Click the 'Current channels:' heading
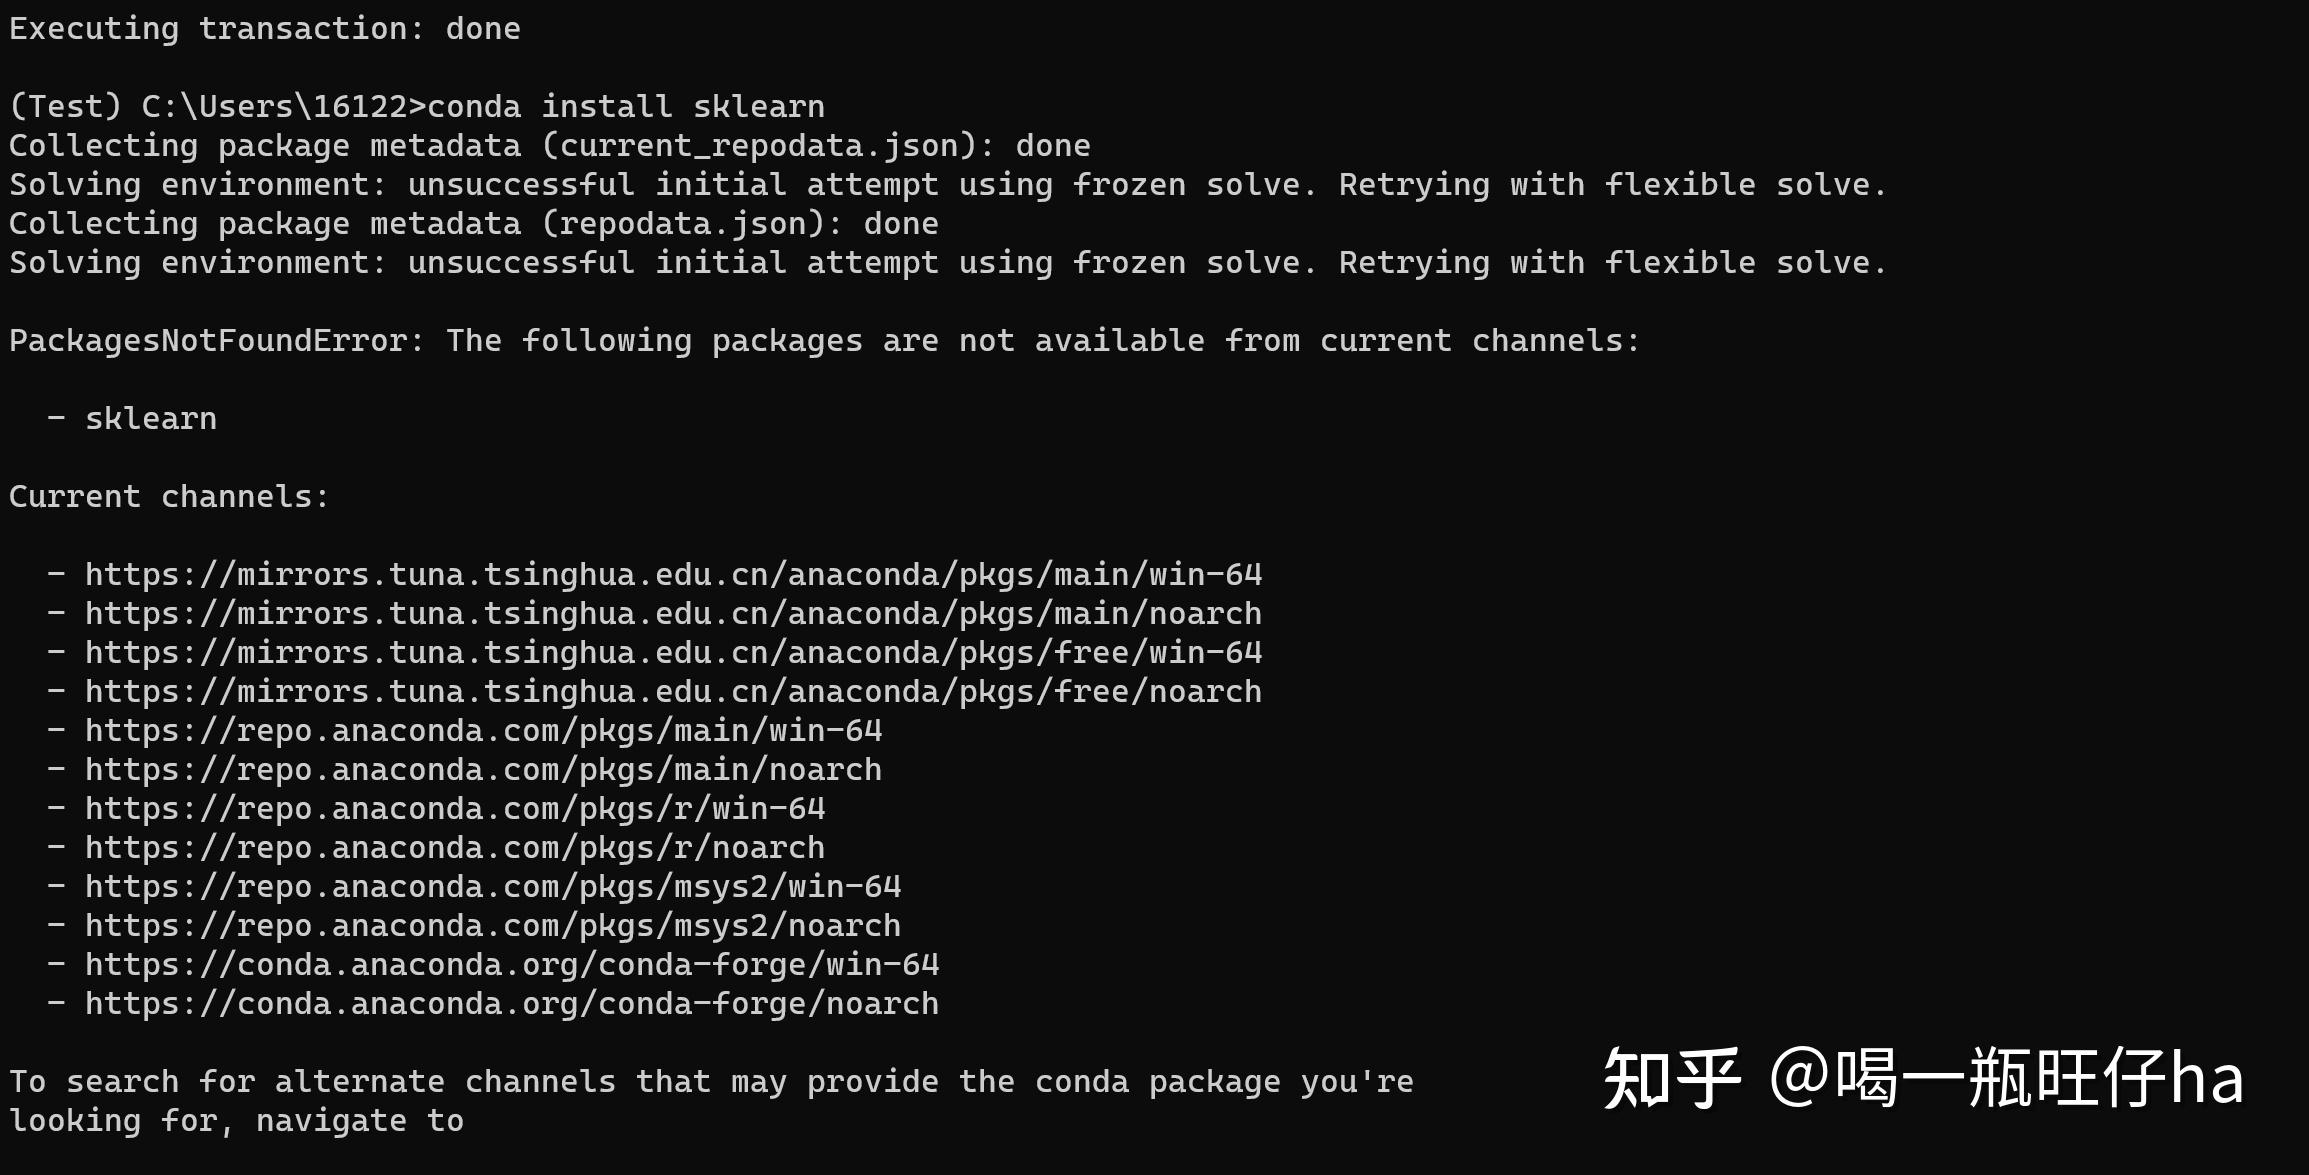 169,497
